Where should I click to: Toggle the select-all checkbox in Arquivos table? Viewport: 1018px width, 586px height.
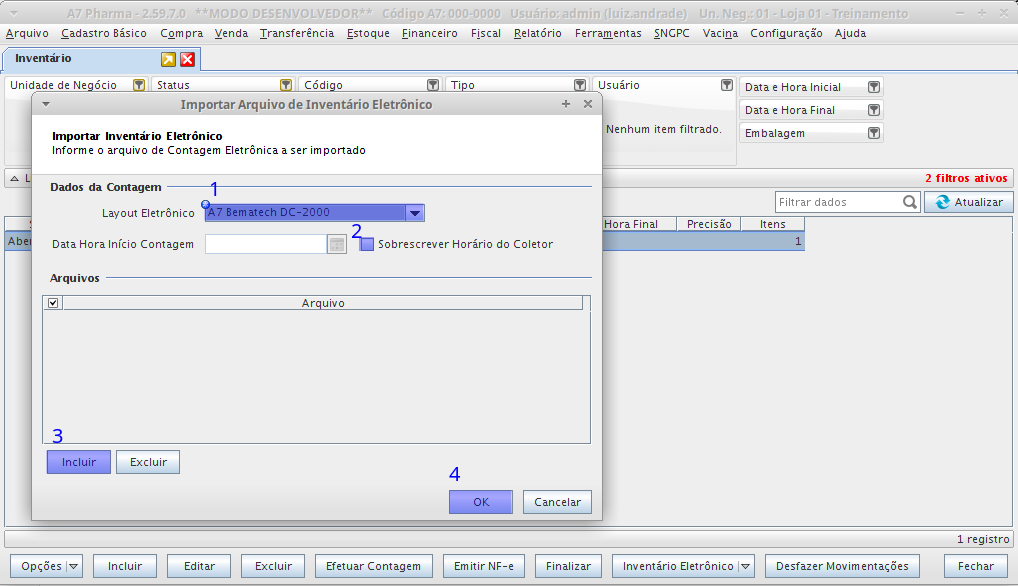(53, 303)
